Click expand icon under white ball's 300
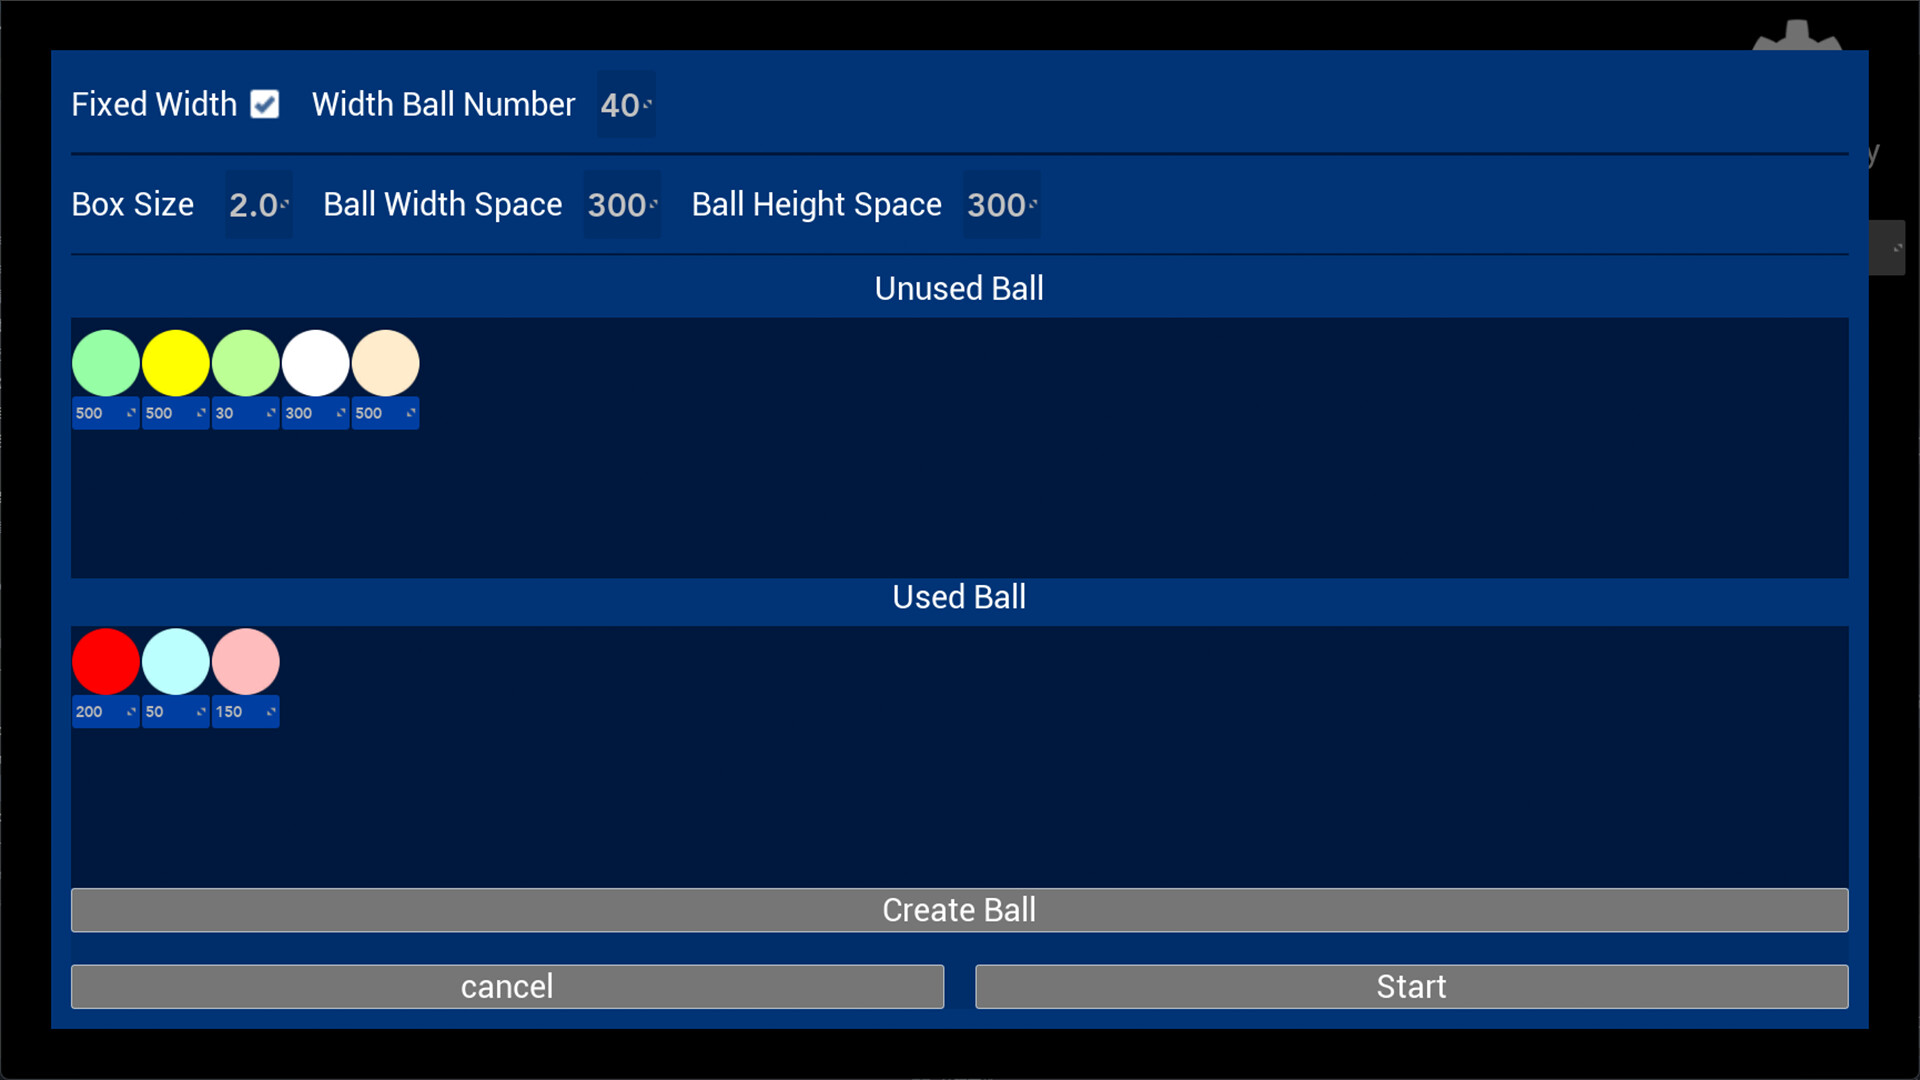 340,413
